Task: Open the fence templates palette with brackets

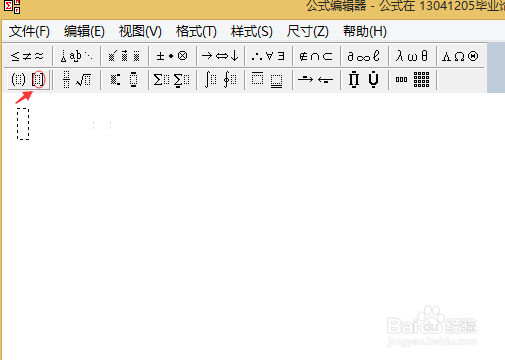Action: 28,80
